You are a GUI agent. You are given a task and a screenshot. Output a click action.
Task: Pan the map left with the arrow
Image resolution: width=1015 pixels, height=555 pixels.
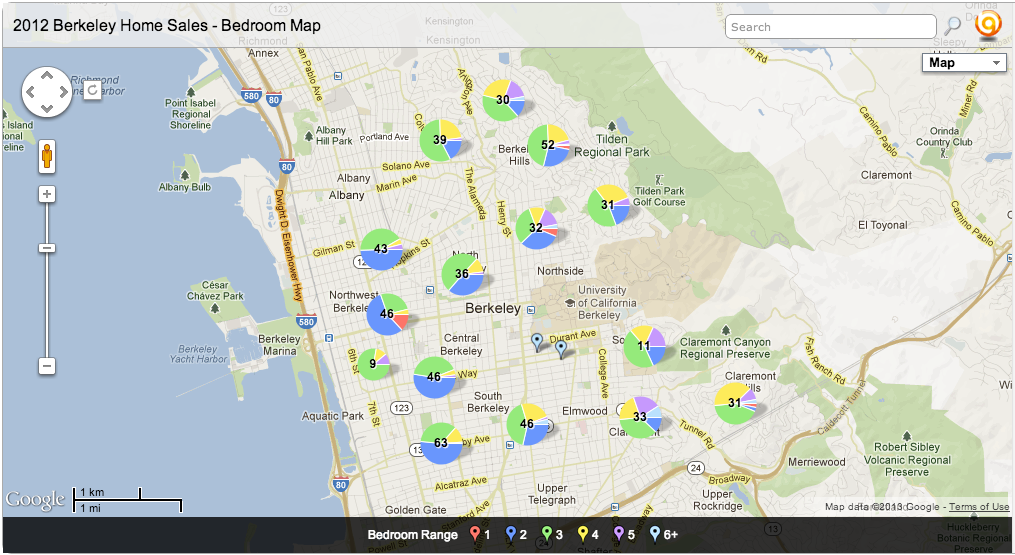(30, 92)
